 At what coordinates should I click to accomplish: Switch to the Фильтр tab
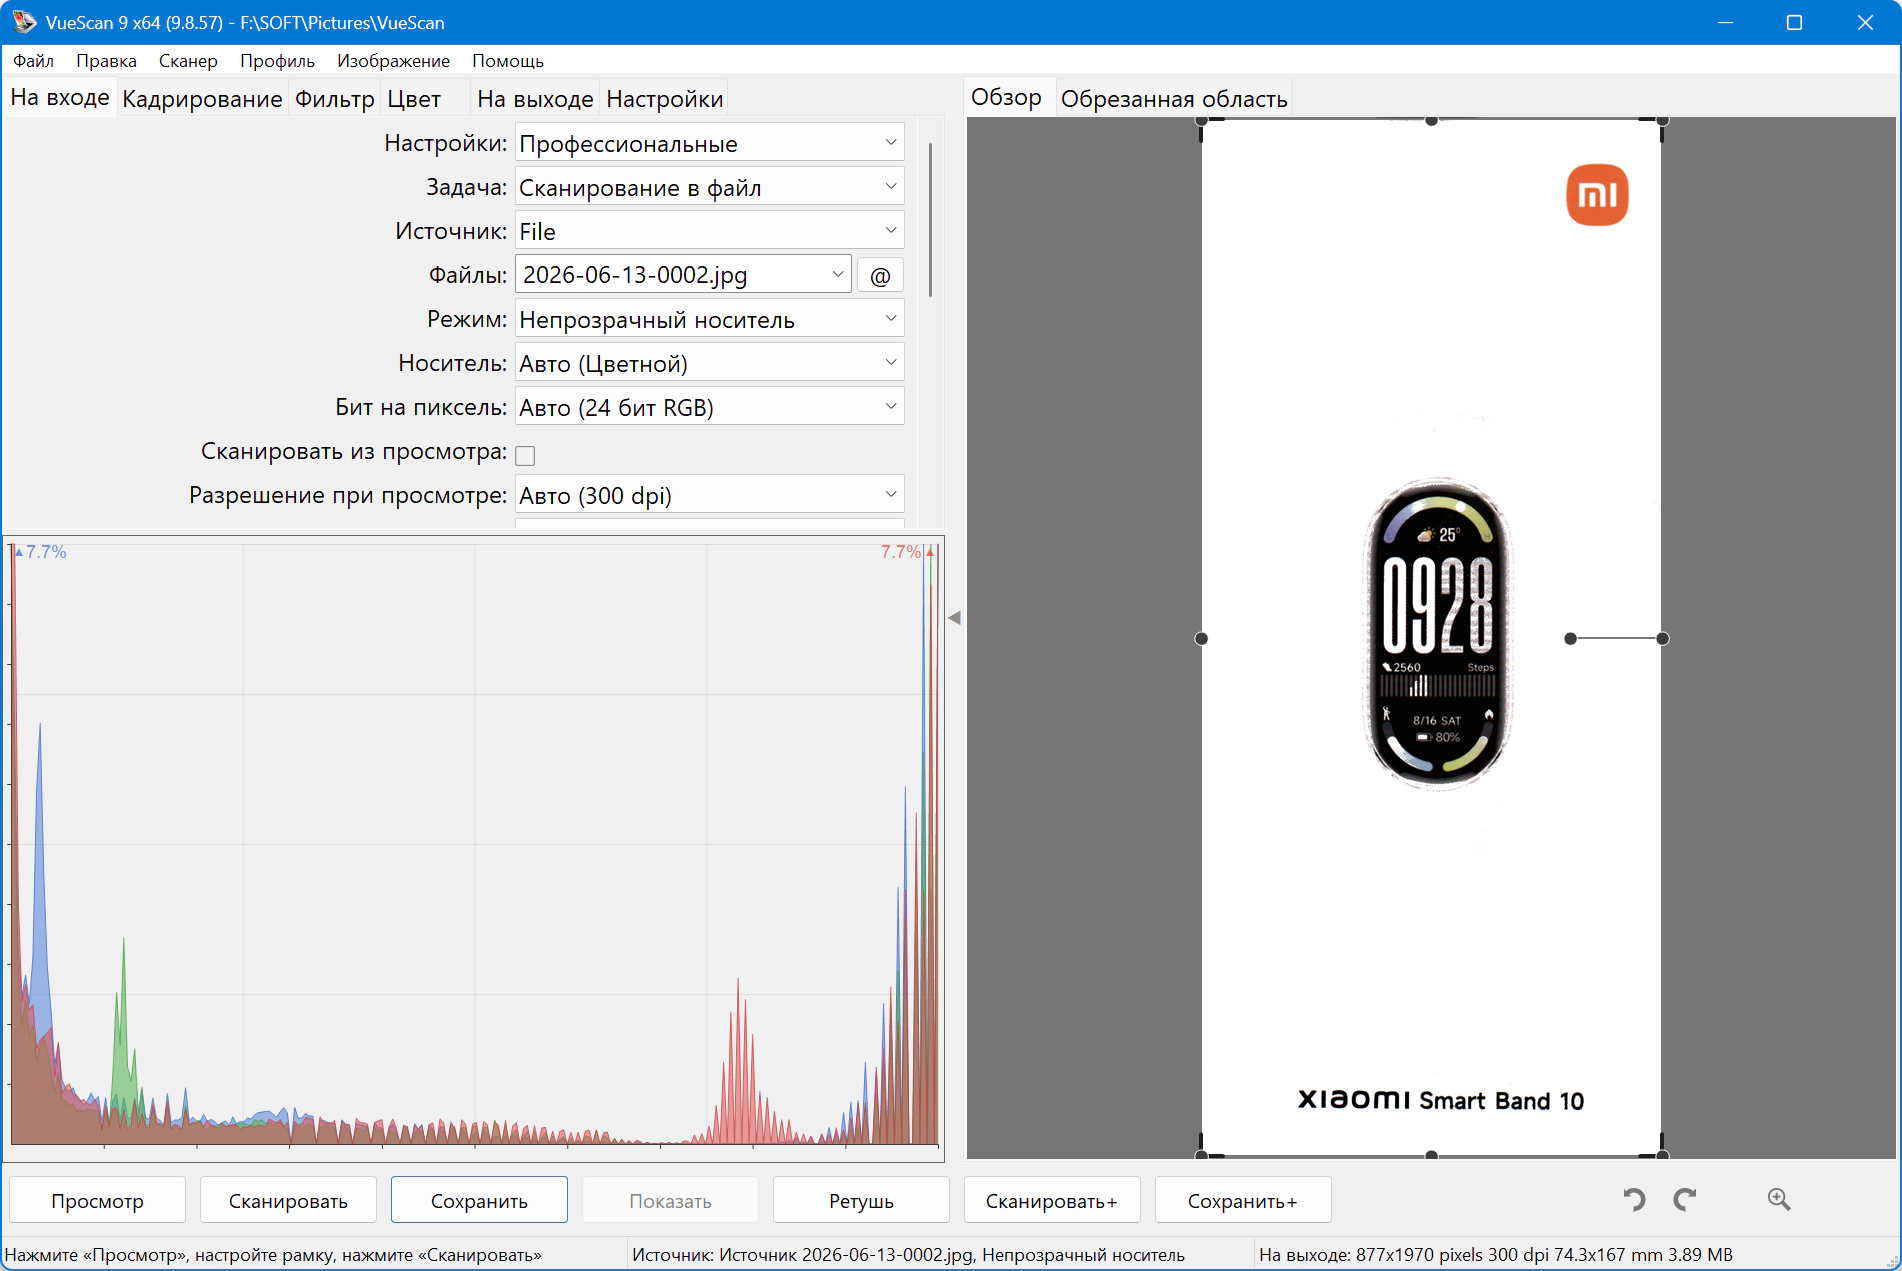334,99
